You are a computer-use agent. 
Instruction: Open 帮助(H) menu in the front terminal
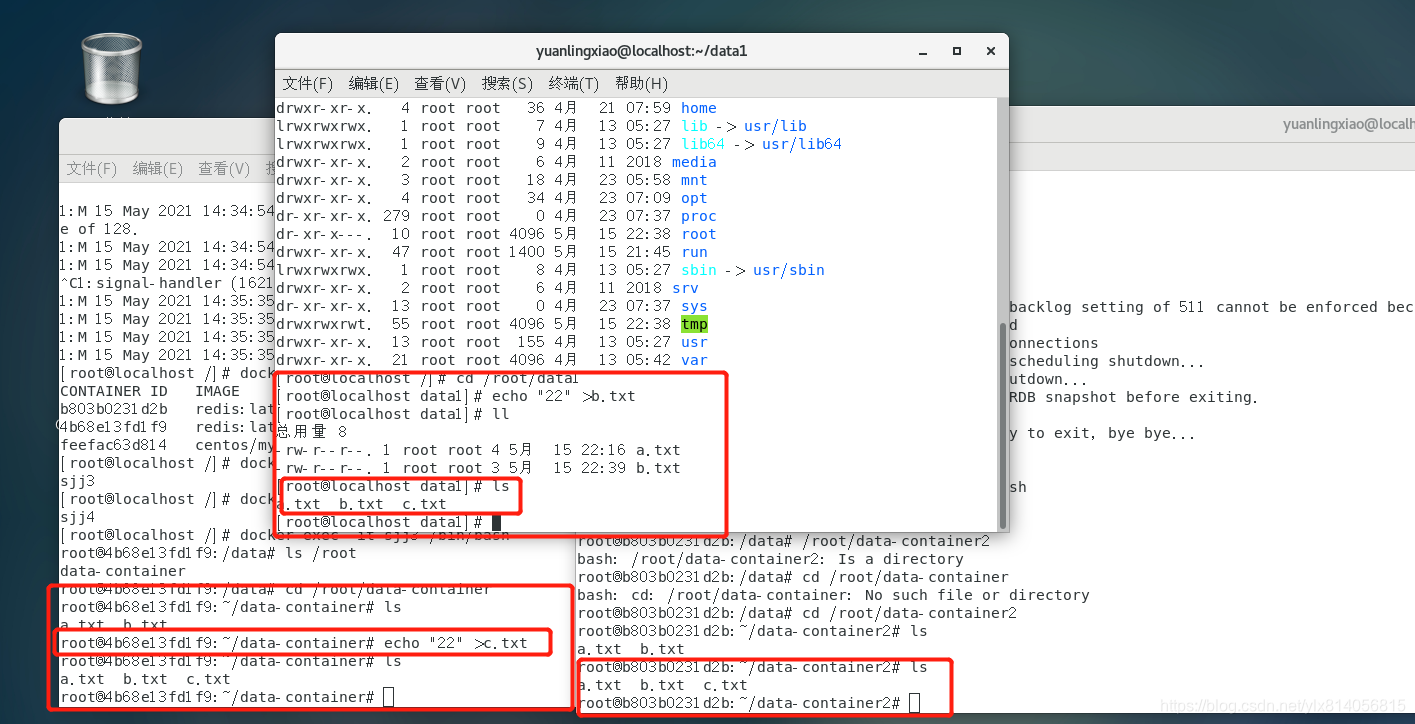[641, 83]
